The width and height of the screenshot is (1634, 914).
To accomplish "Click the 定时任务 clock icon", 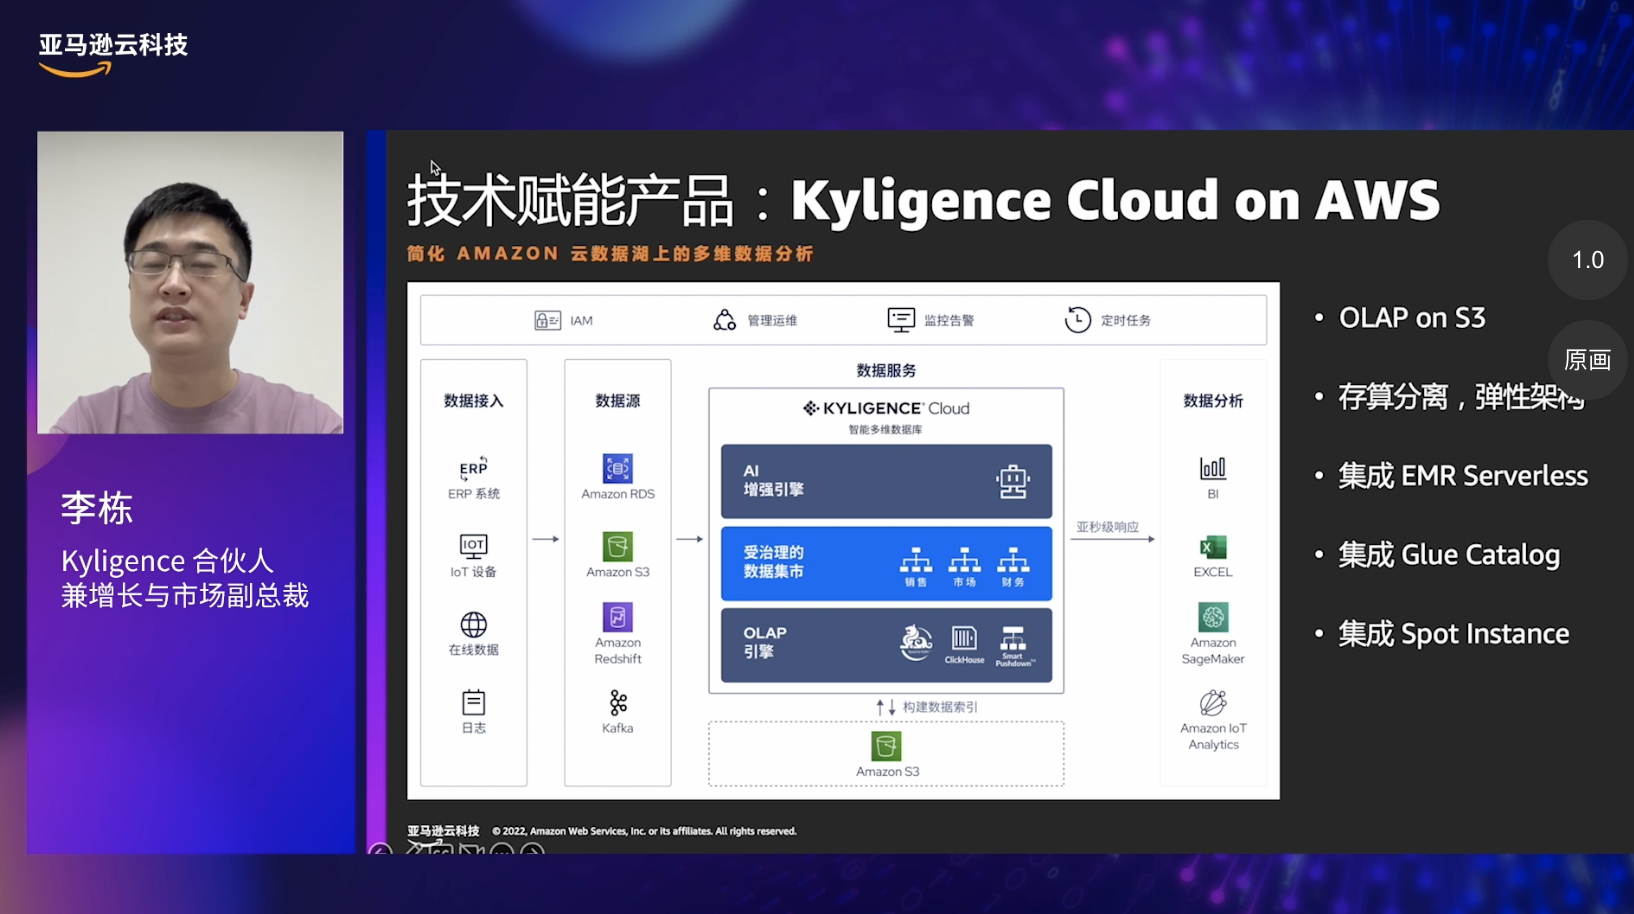I will click(x=1078, y=320).
